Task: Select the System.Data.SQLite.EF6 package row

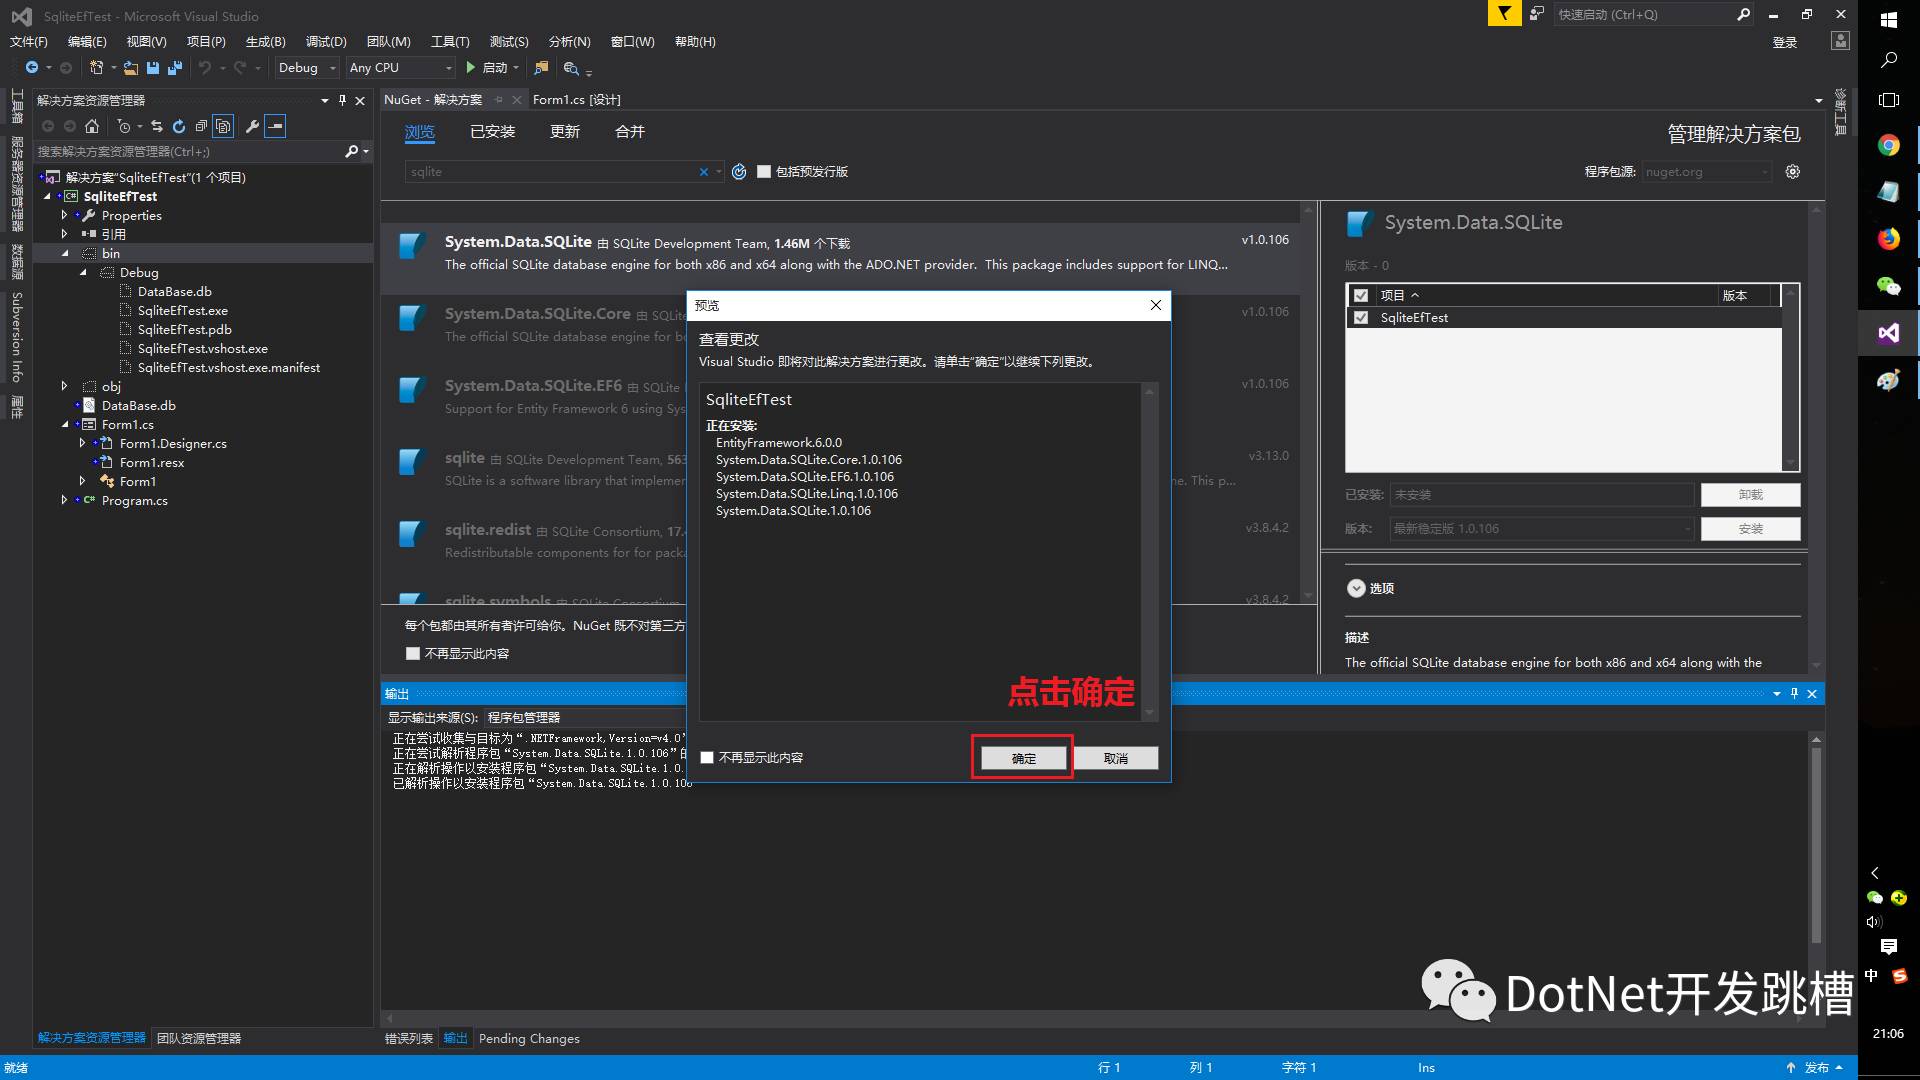Action: click(840, 397)
